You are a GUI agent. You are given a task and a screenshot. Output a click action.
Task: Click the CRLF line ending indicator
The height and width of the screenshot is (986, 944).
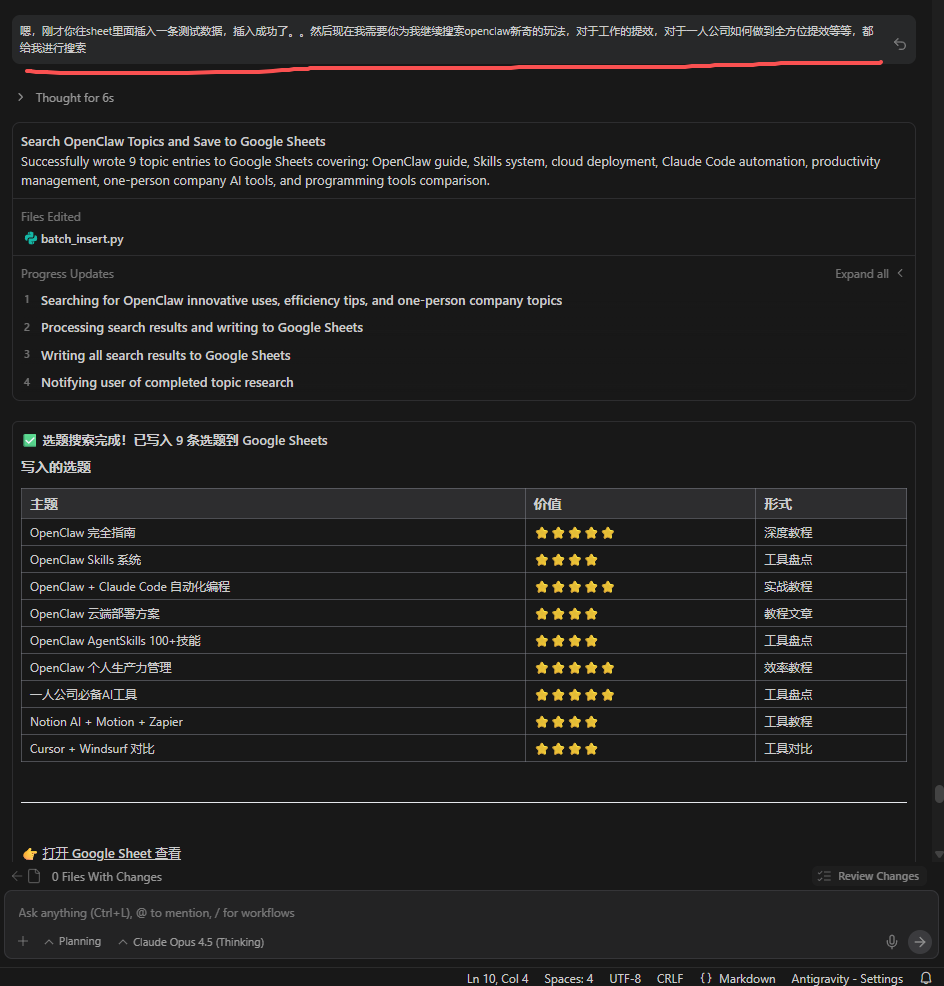(669, 978)
